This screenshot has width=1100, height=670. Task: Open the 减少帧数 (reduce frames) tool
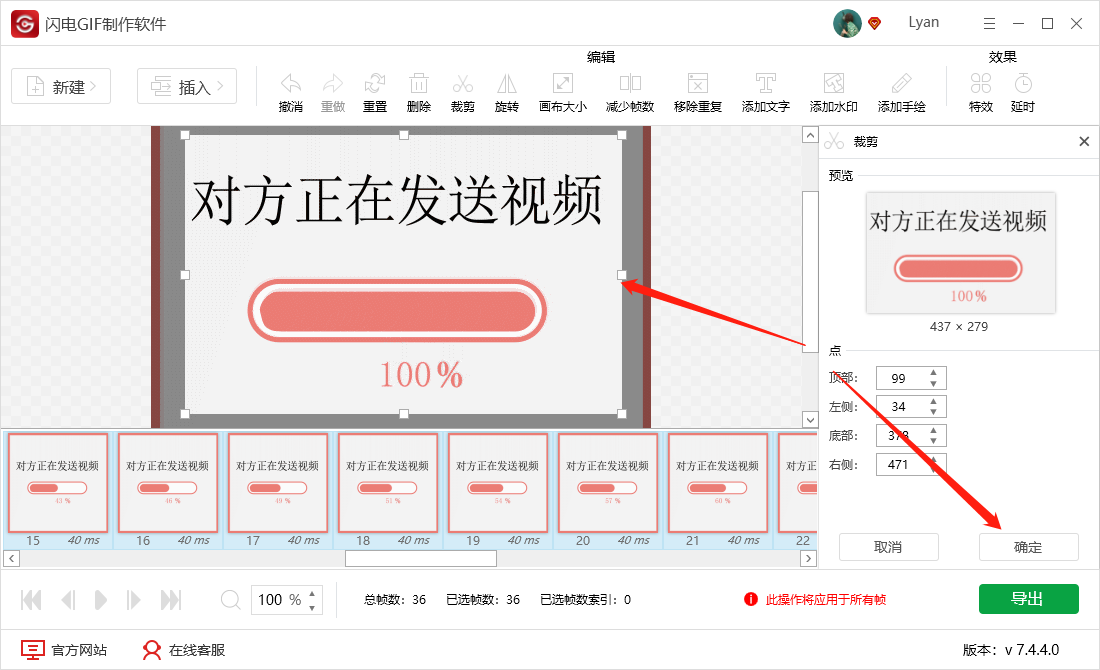click(630, 90)
